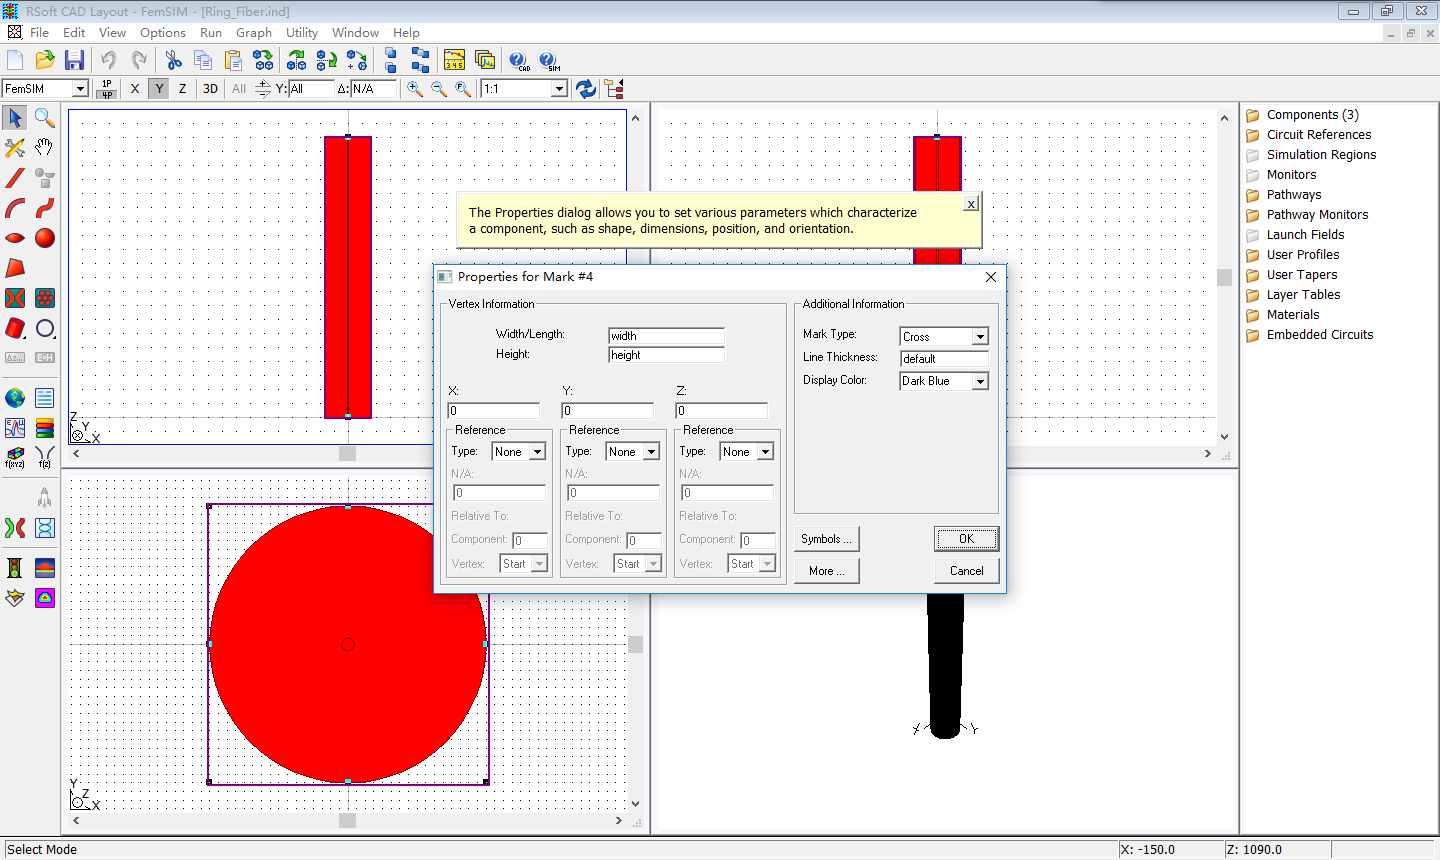Open the Utility menu
Screen dimensions: 1440x860
302,33
